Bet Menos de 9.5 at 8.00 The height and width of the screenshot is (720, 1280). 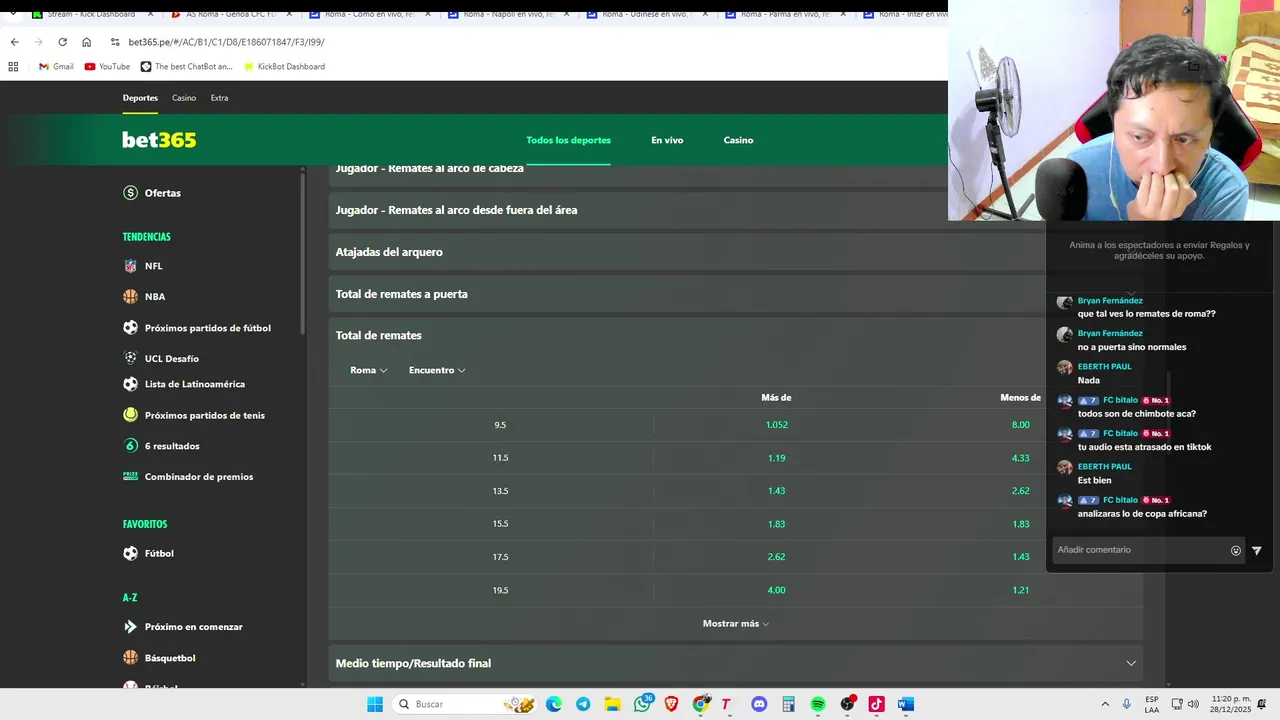click(x=1020, y=425)
